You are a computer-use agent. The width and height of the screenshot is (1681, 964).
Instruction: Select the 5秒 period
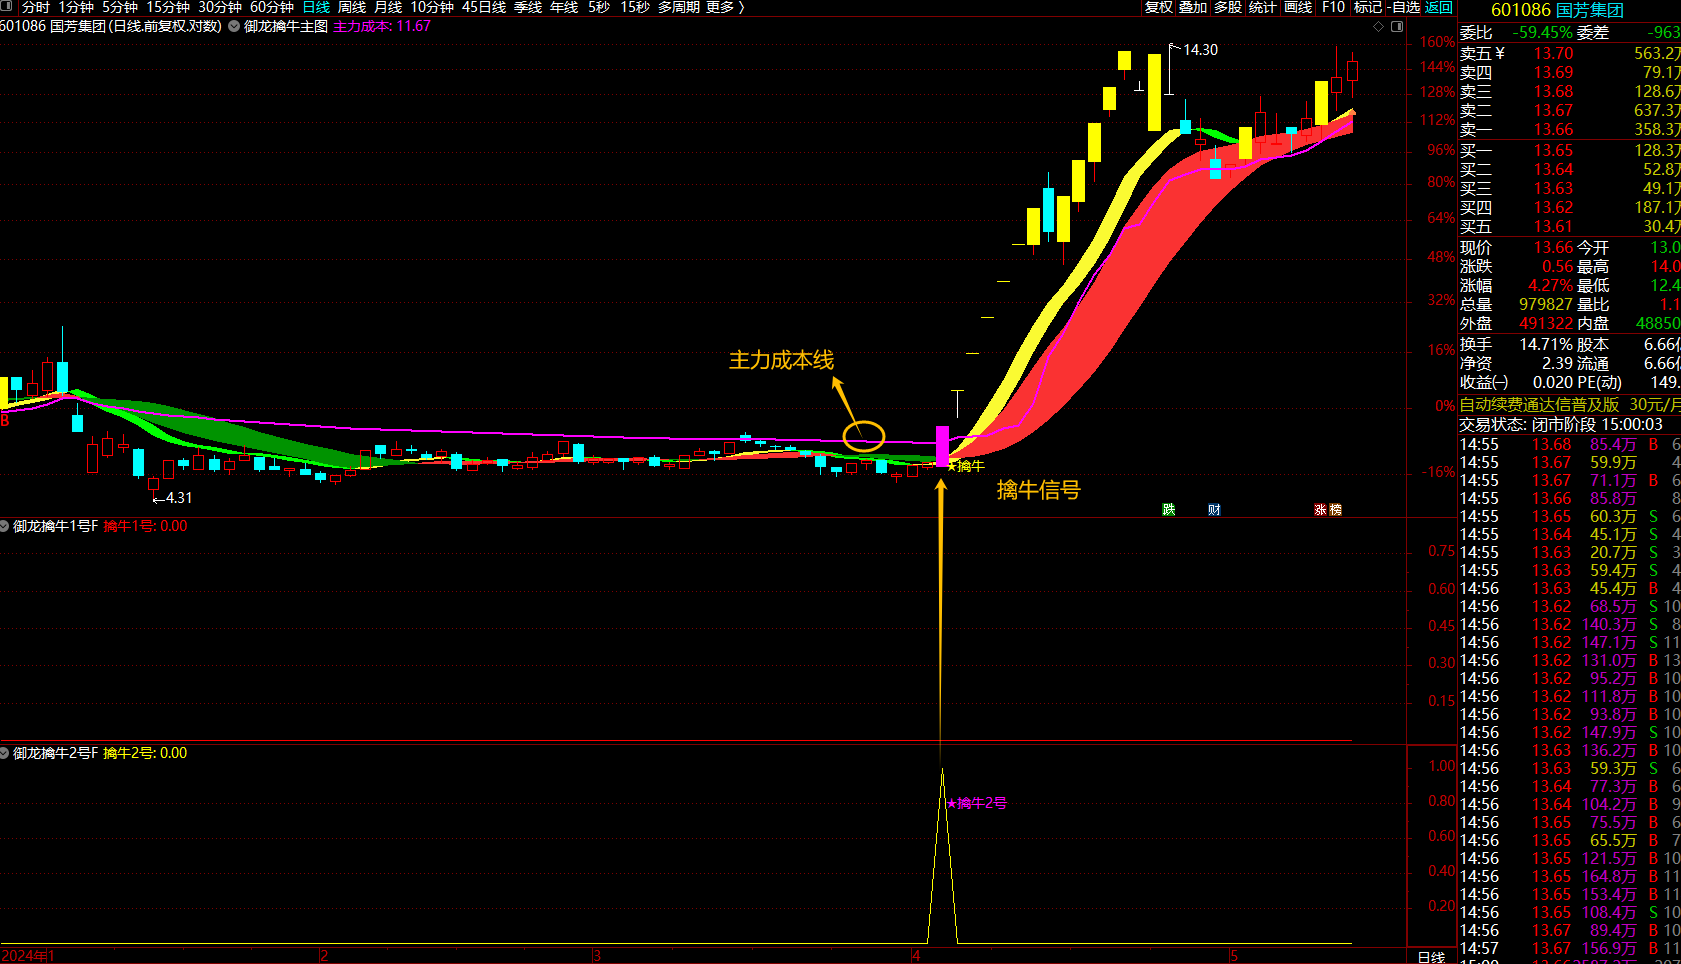599,7
